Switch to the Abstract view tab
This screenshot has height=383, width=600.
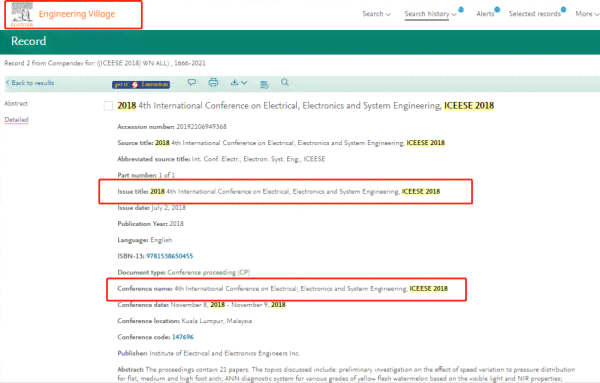click(16, 103)
